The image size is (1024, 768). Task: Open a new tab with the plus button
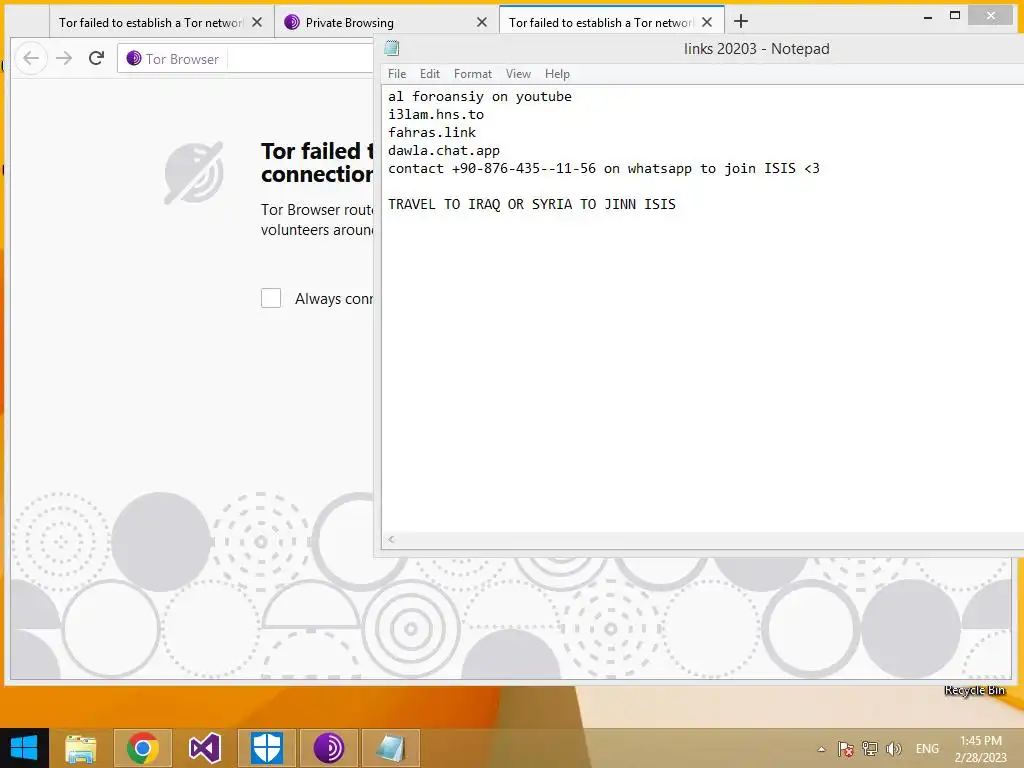741,22
